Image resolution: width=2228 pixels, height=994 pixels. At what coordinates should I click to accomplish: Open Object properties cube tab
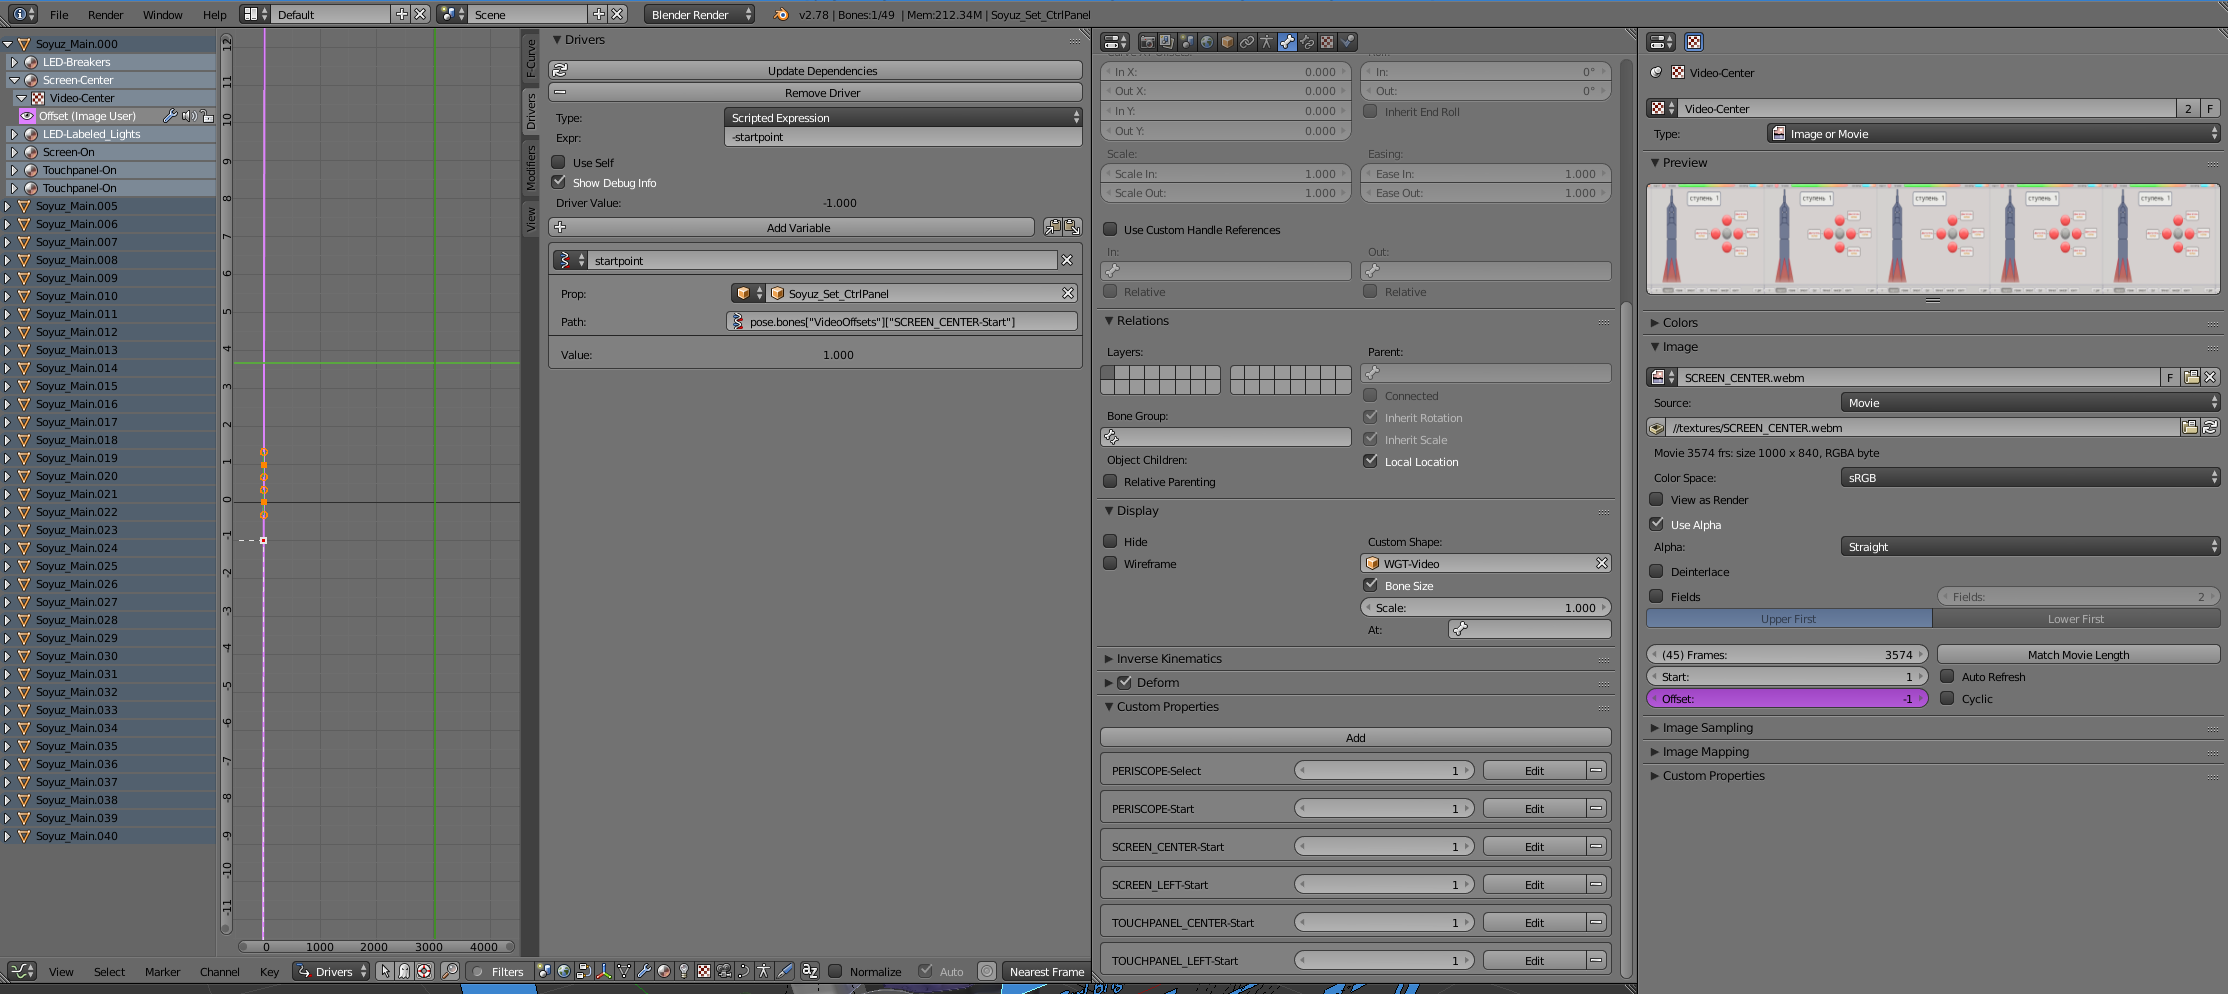(x=1227, y=42)
